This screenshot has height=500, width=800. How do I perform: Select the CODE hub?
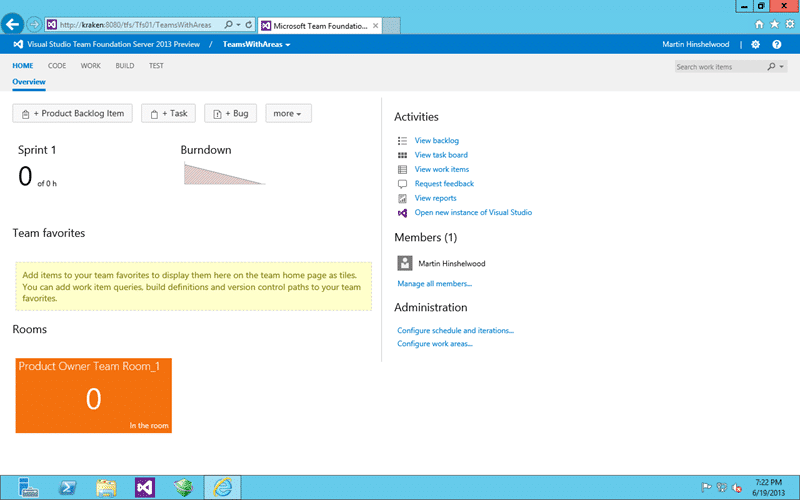(x=57, y=66)
